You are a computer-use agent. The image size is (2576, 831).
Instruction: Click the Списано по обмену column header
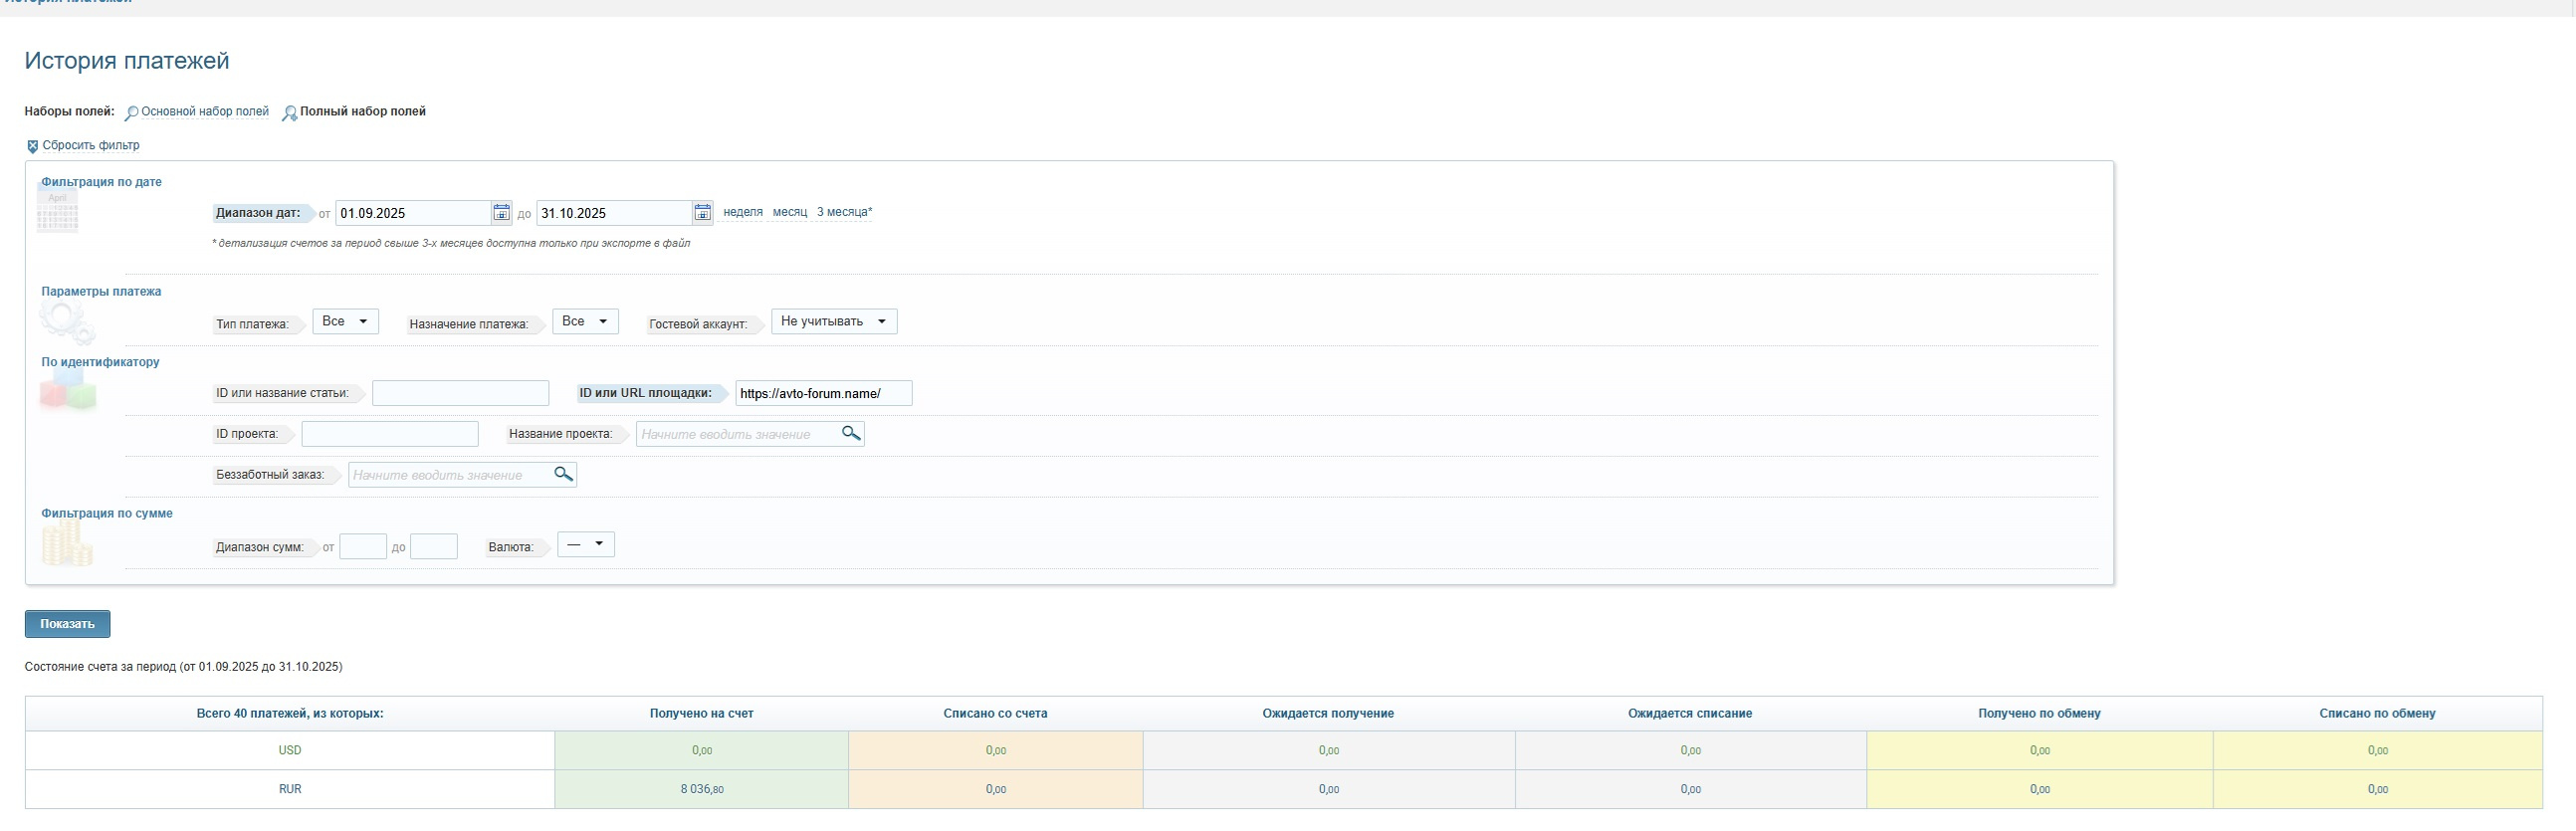2378,714
